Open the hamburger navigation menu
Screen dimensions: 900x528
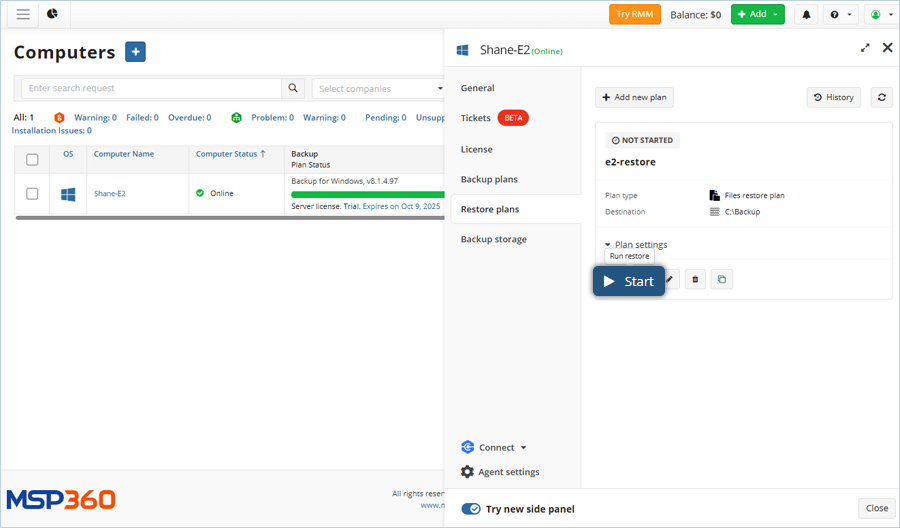pos(23,14)
